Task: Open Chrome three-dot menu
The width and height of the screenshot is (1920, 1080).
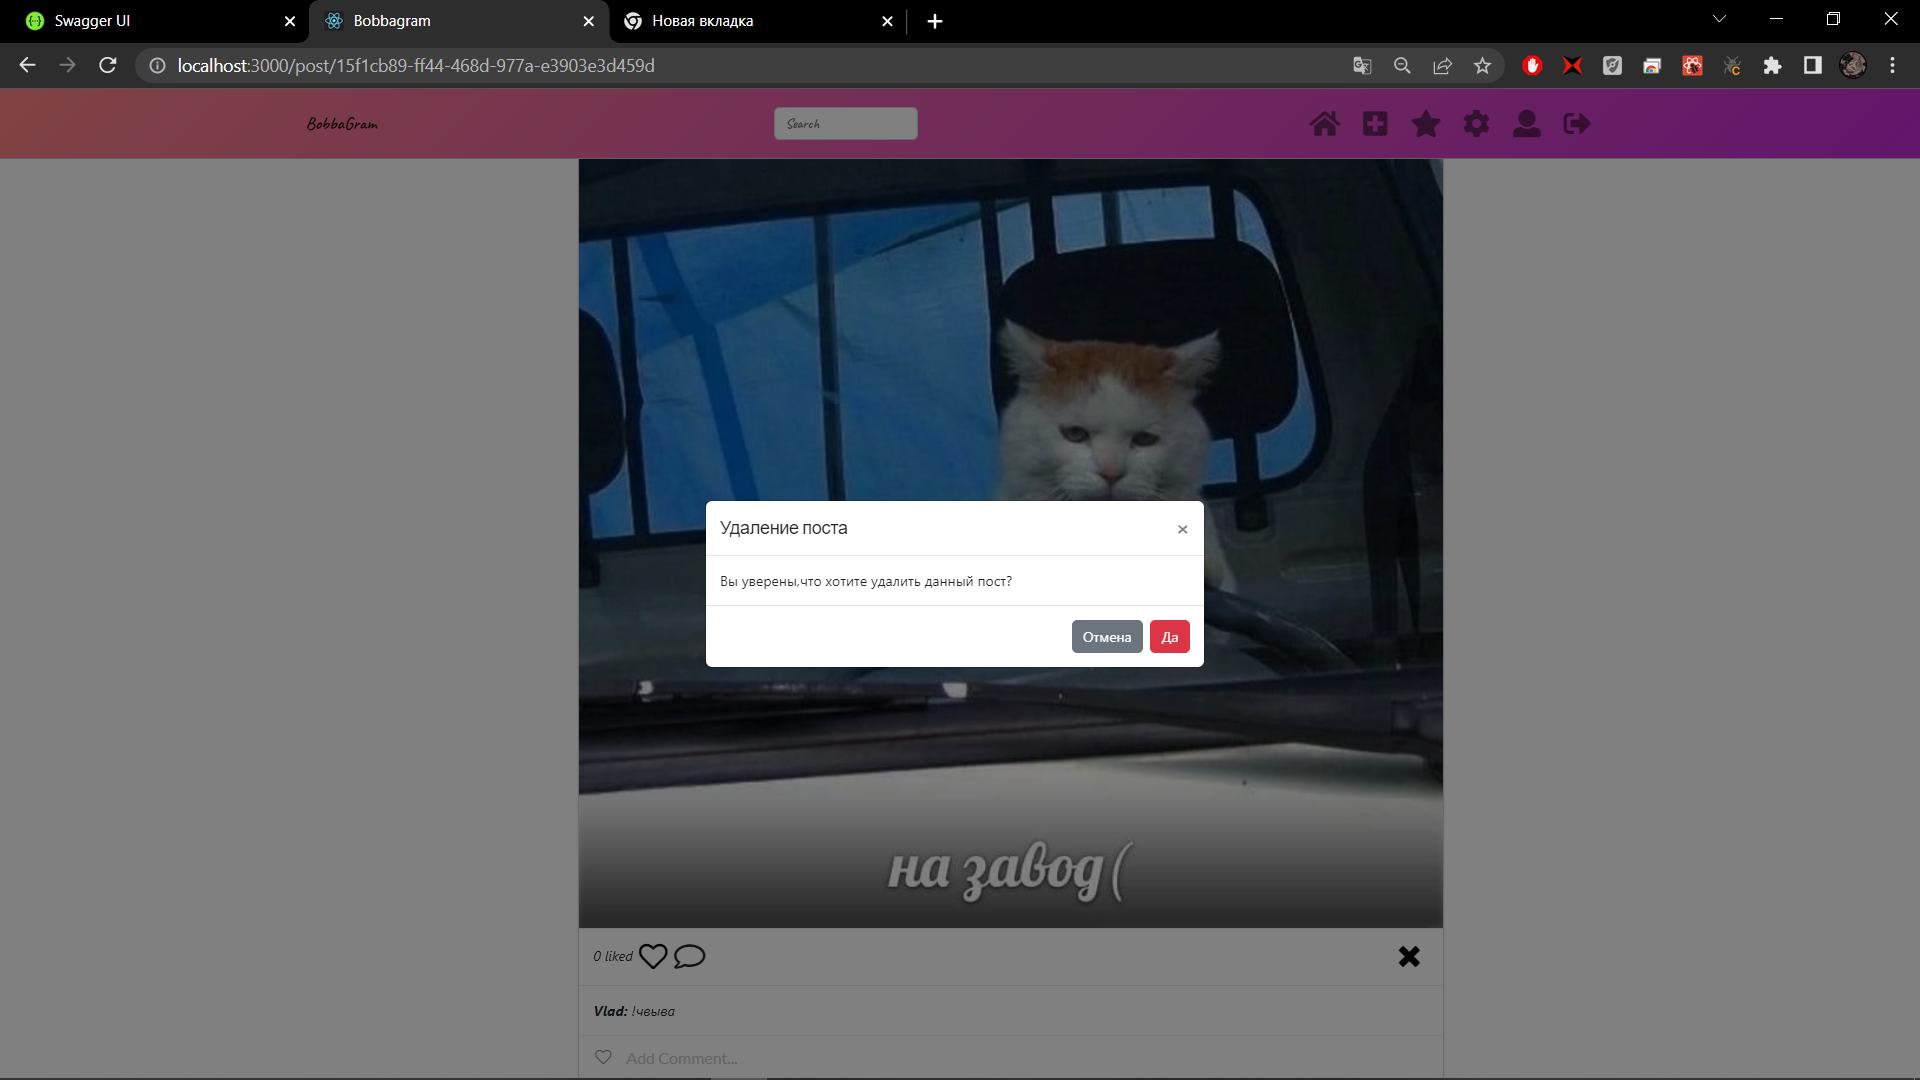Action: click(1892, 66)
